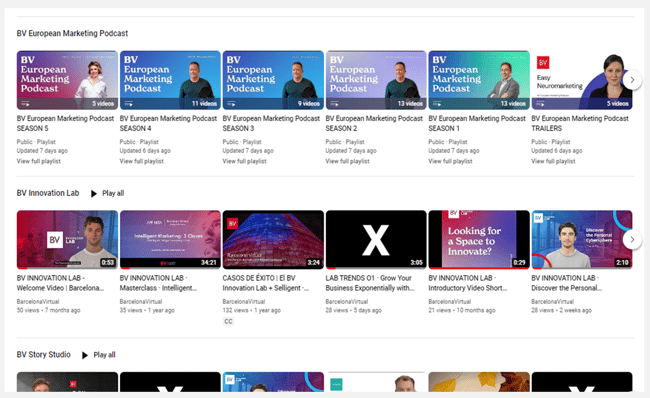View full playlist for SEASON 4
650x398 pixels.
tap(141, 161)
